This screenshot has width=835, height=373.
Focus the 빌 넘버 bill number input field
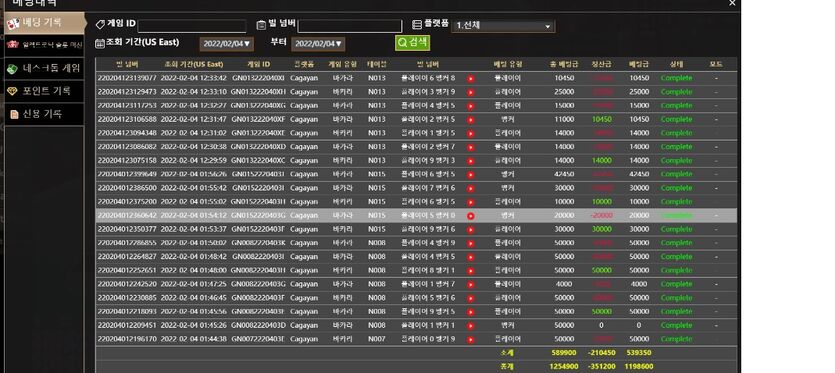tap(350, 26)
